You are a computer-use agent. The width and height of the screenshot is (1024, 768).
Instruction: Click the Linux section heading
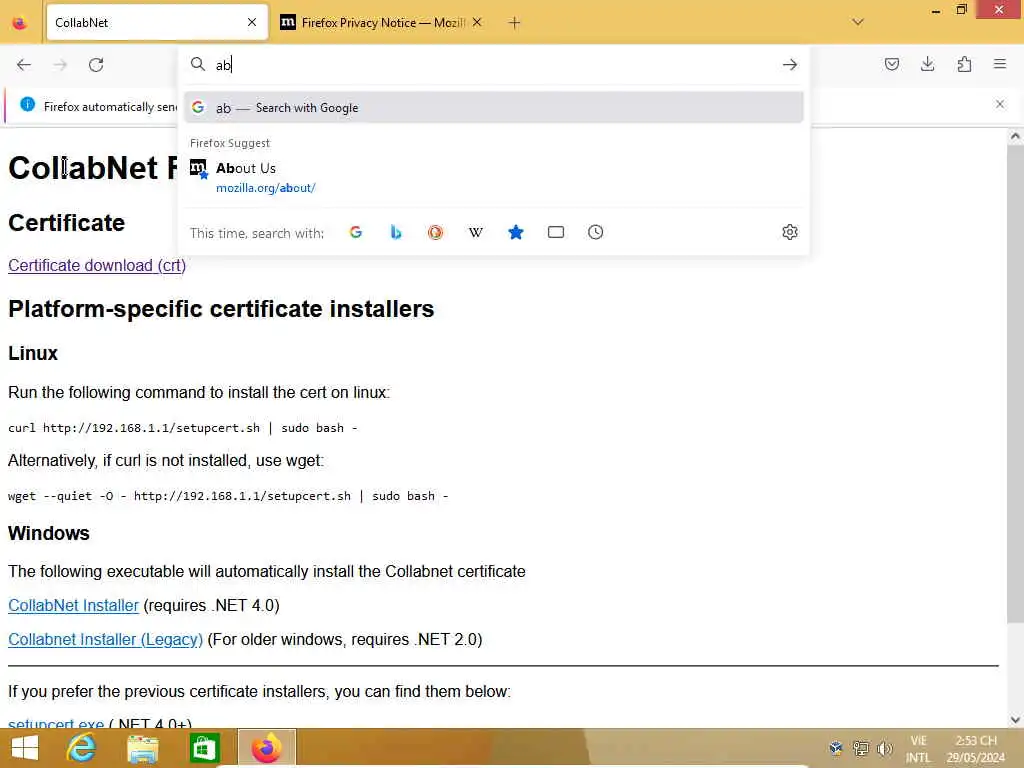(33, 353)
